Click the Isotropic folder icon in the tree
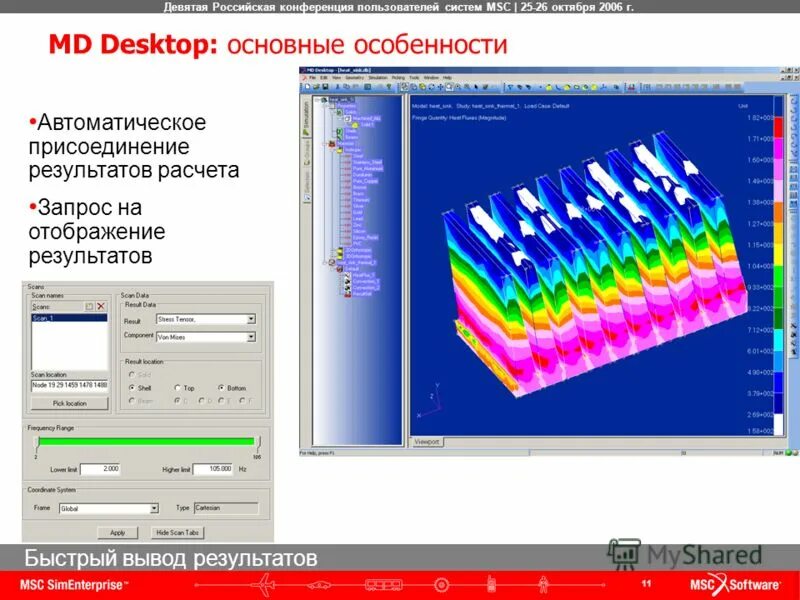The height and width of the screenshot is (600, 800). pos(340,150)
